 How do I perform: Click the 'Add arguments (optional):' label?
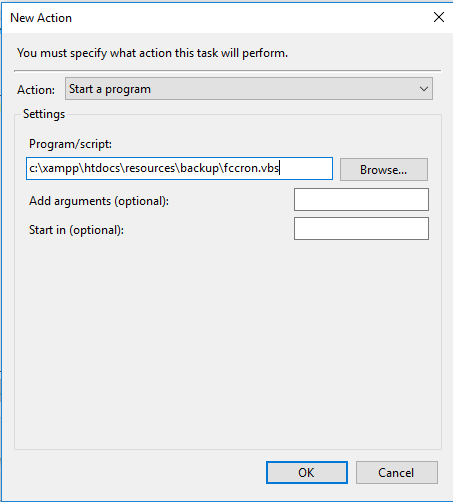[x=99, y=201]
